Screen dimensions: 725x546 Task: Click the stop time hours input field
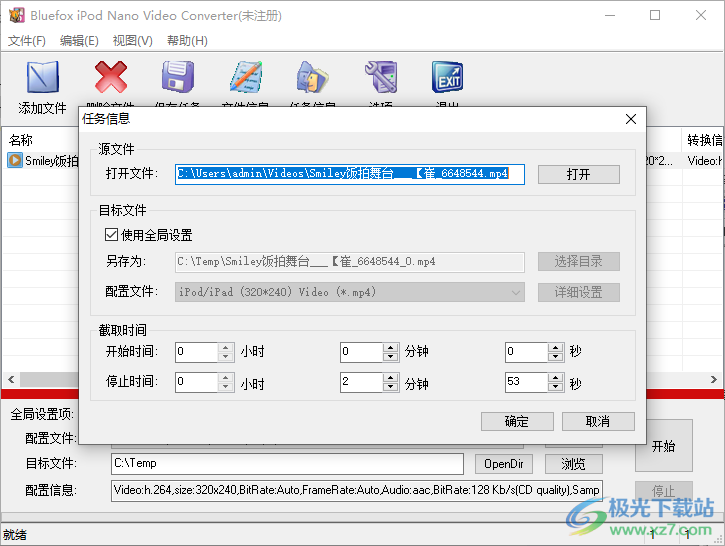pos(196,382)
